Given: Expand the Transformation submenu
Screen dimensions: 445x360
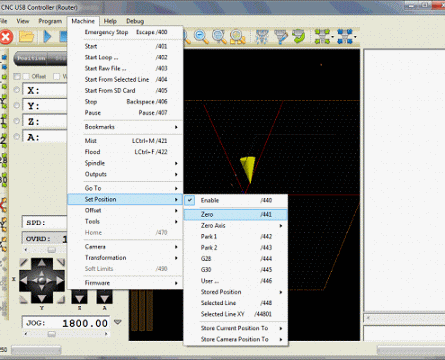Looking at the screenshot, I should 125,258.
